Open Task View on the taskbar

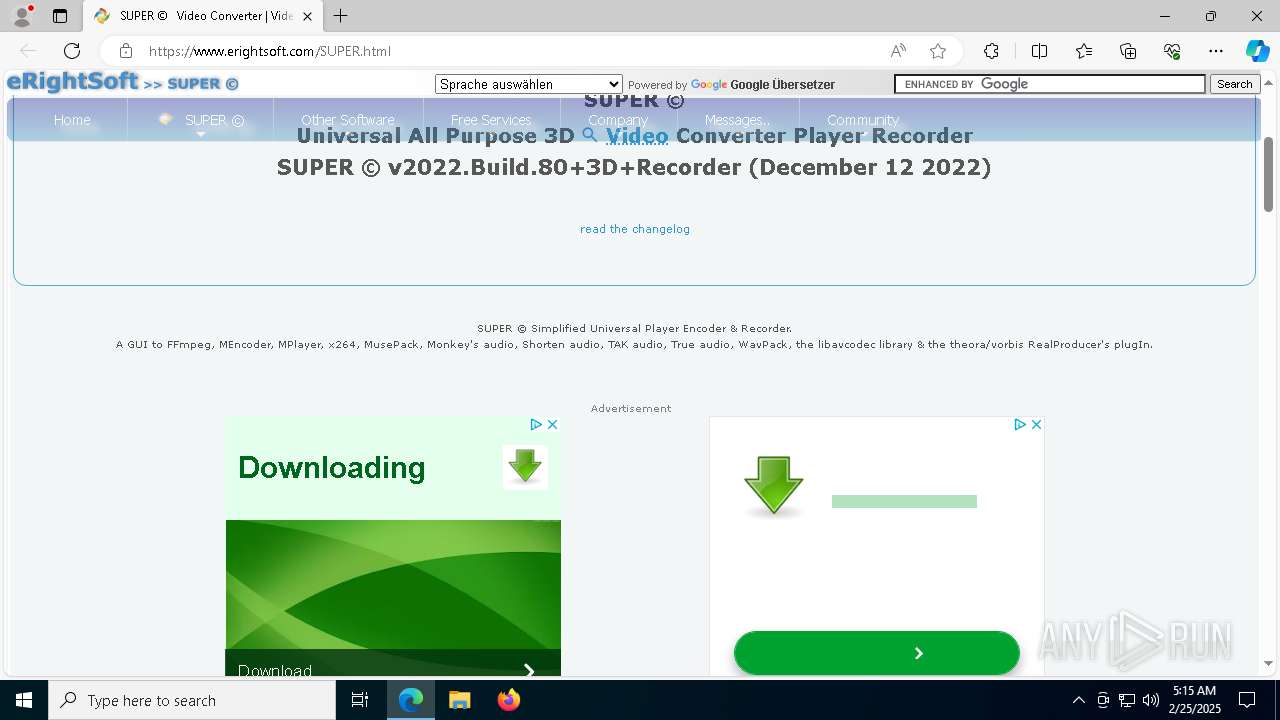point(360,700)
